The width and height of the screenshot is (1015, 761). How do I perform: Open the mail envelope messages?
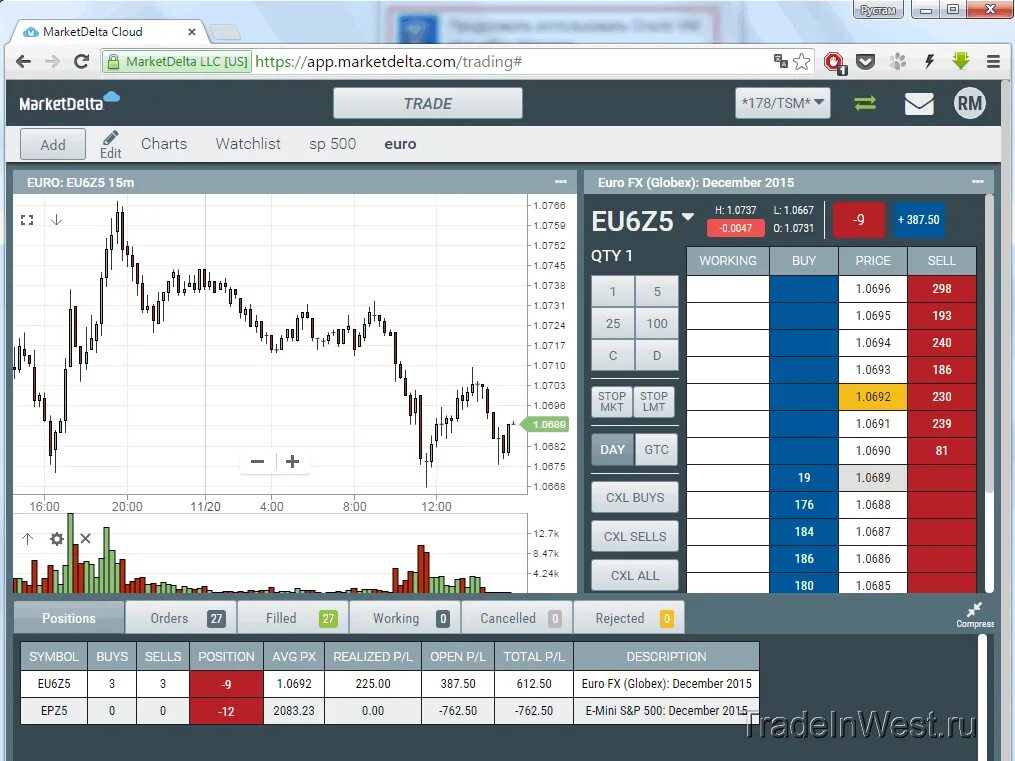tap(919, 104)
